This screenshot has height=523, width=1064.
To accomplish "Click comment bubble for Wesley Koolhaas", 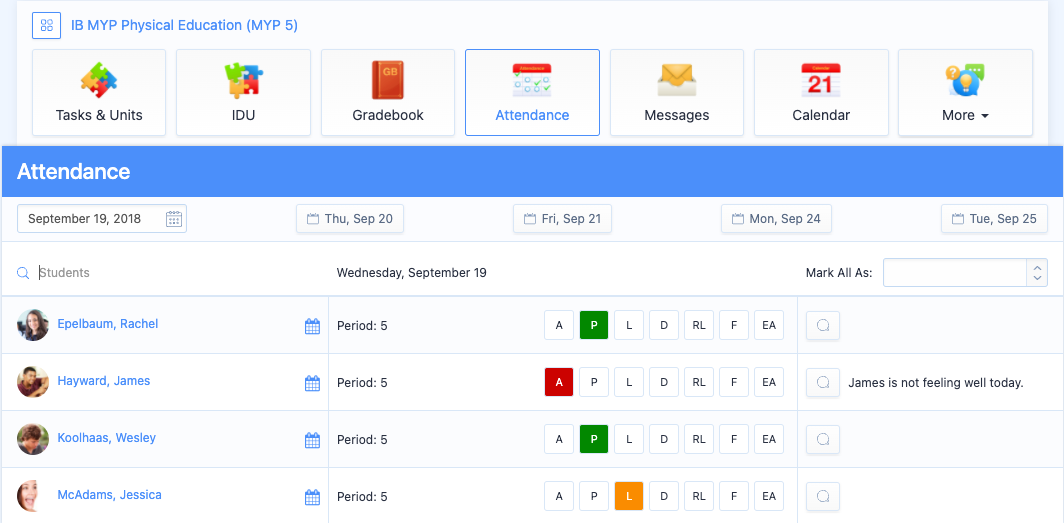I will click(x=822, y=439).
